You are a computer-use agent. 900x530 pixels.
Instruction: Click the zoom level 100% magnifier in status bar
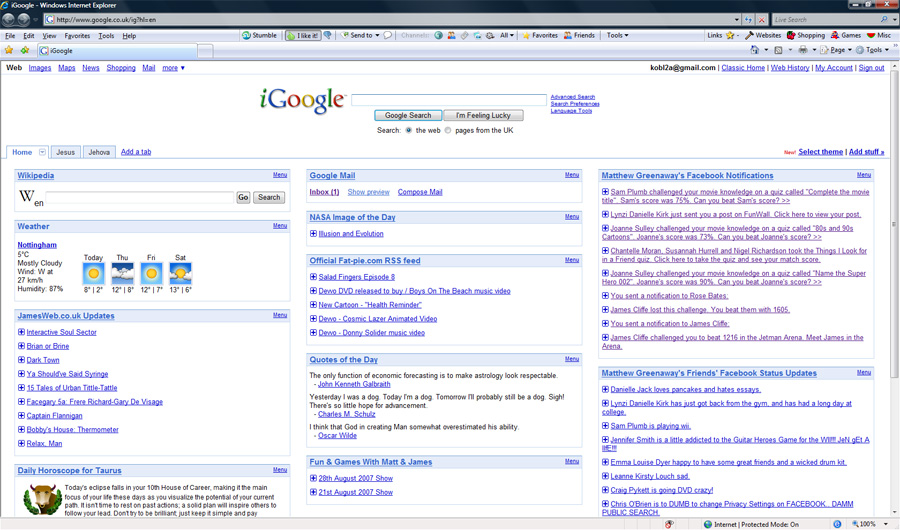click(856, 524)
